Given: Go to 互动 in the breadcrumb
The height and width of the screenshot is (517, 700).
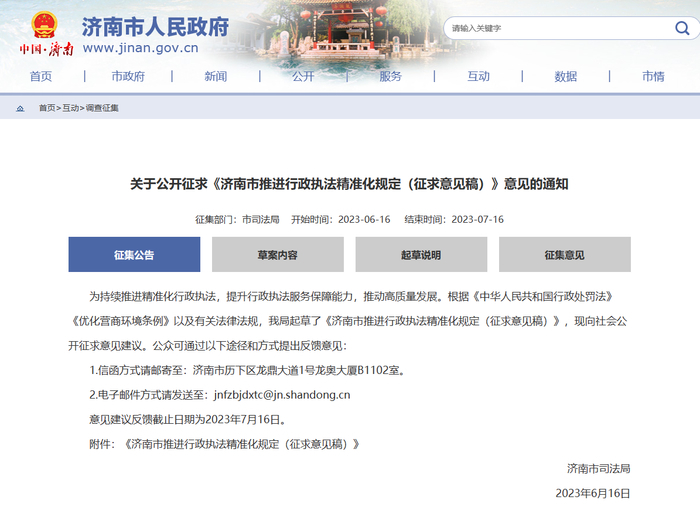Looking at the screenshot, I should tap(71, 108).
